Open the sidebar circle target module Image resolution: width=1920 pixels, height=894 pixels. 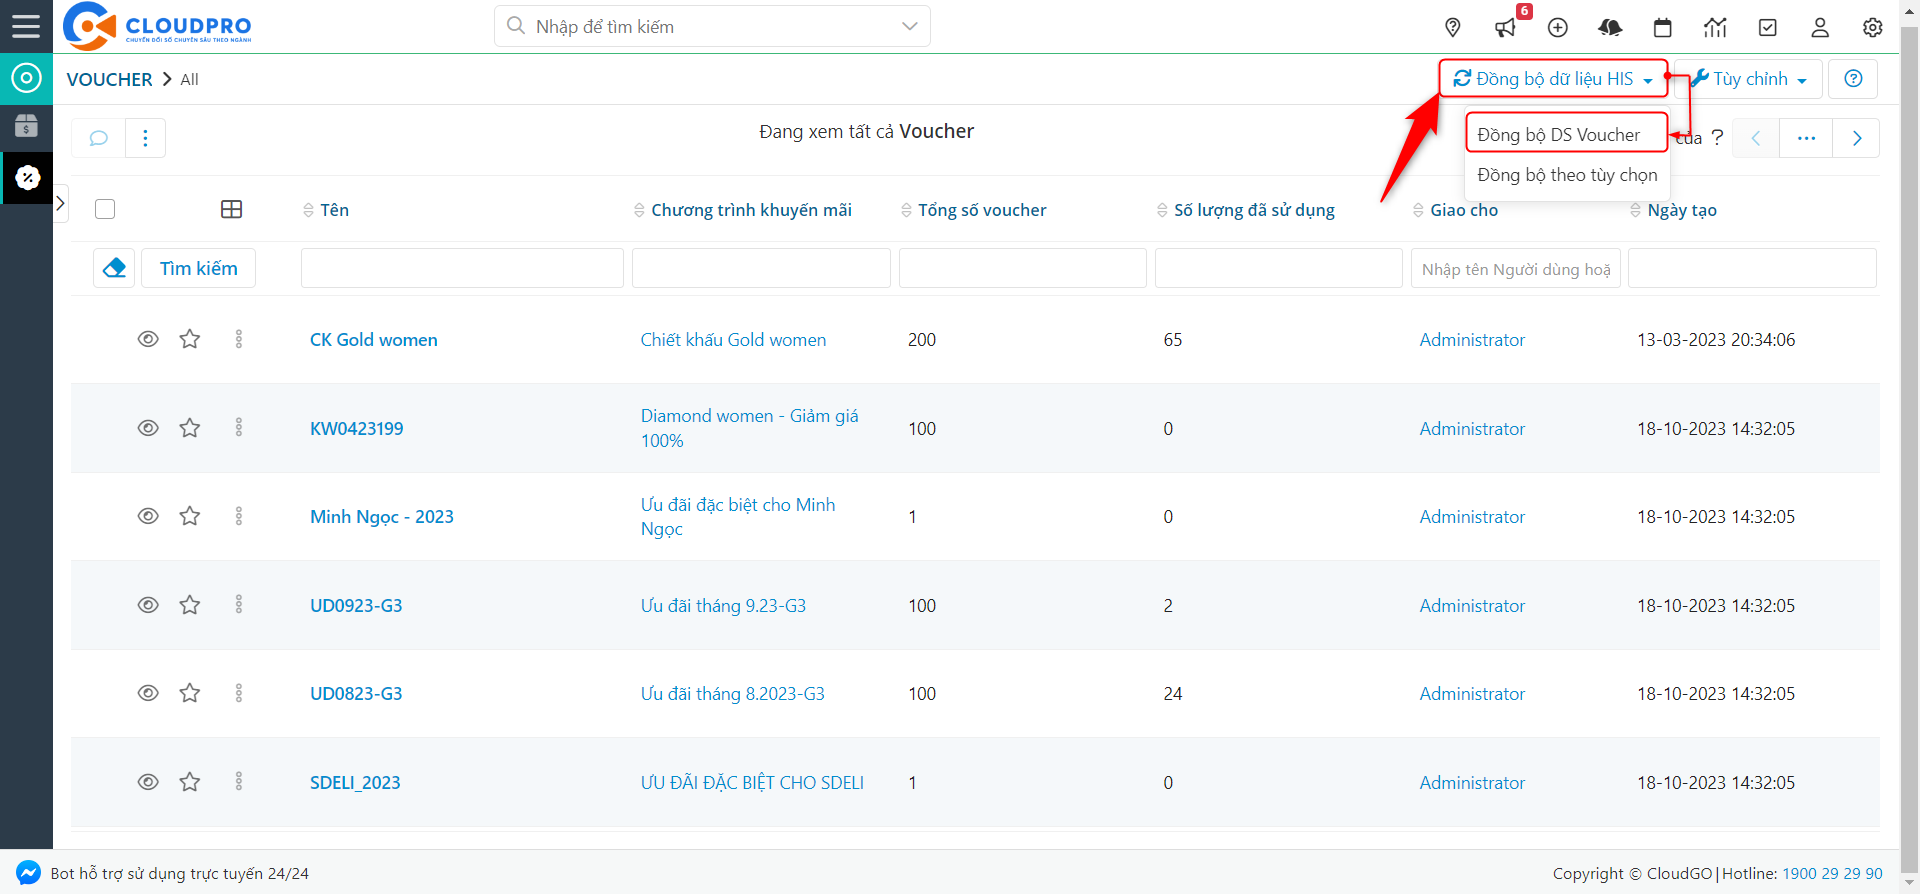[26, 78]
